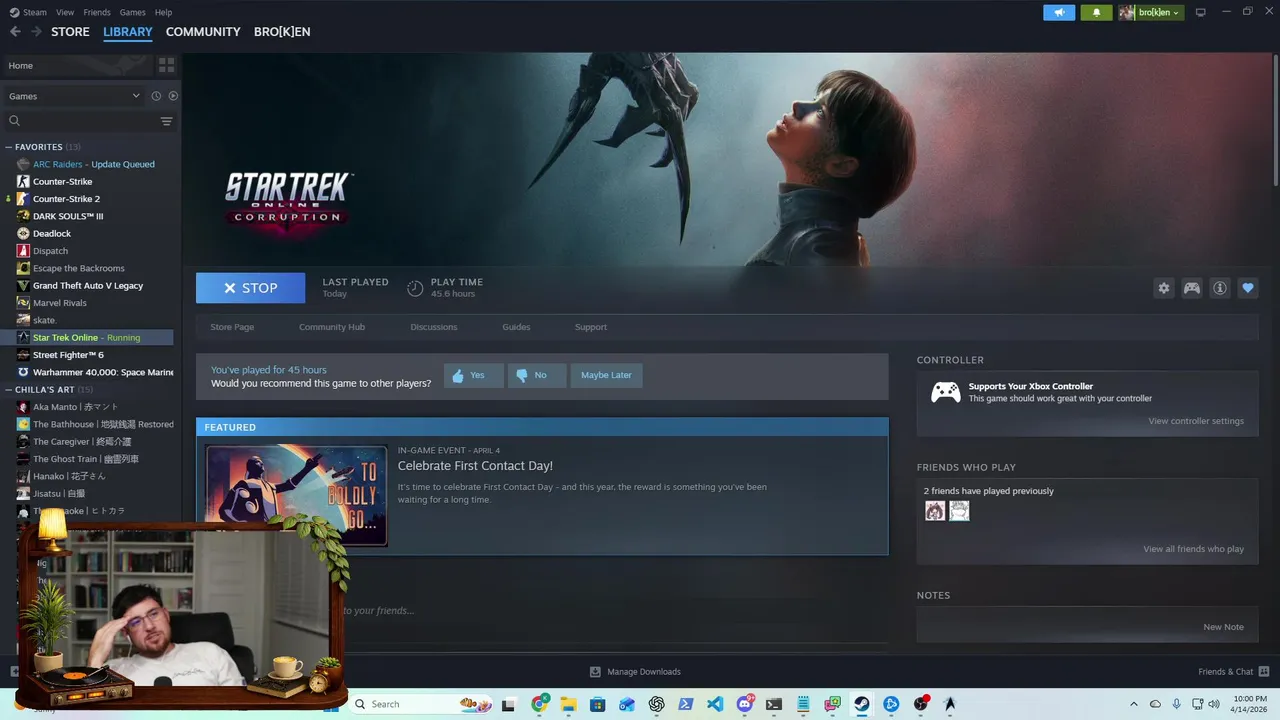Screen dimensions: 1280x720
Task: Go to the COMMUNITY tab
Action: [203, 32]
